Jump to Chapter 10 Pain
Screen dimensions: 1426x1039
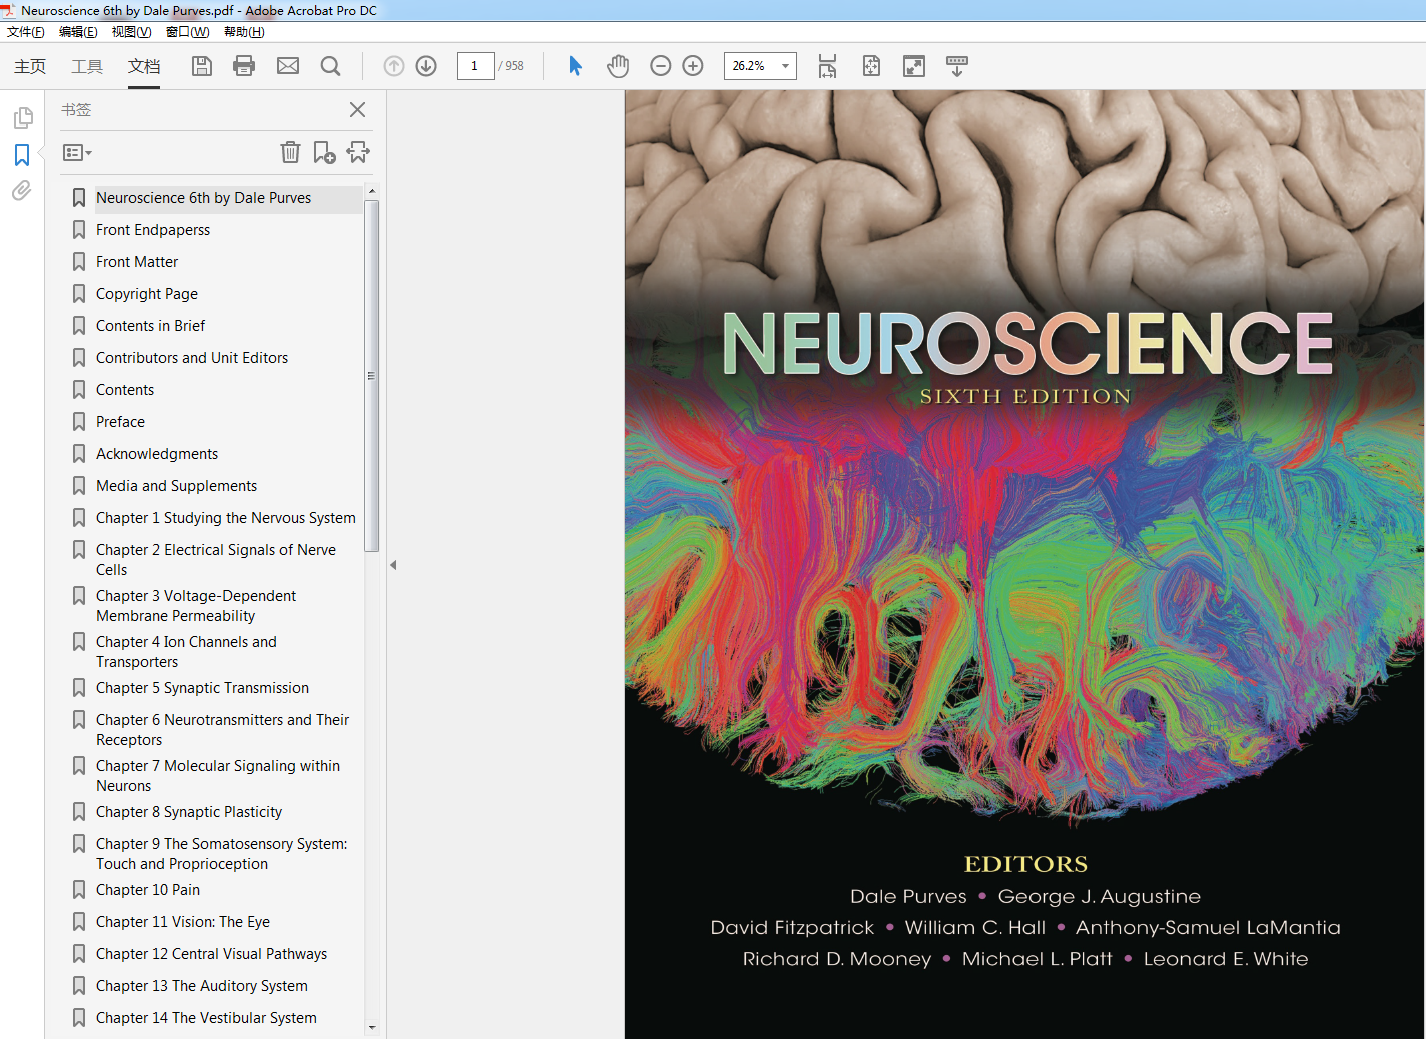(148, 890)
